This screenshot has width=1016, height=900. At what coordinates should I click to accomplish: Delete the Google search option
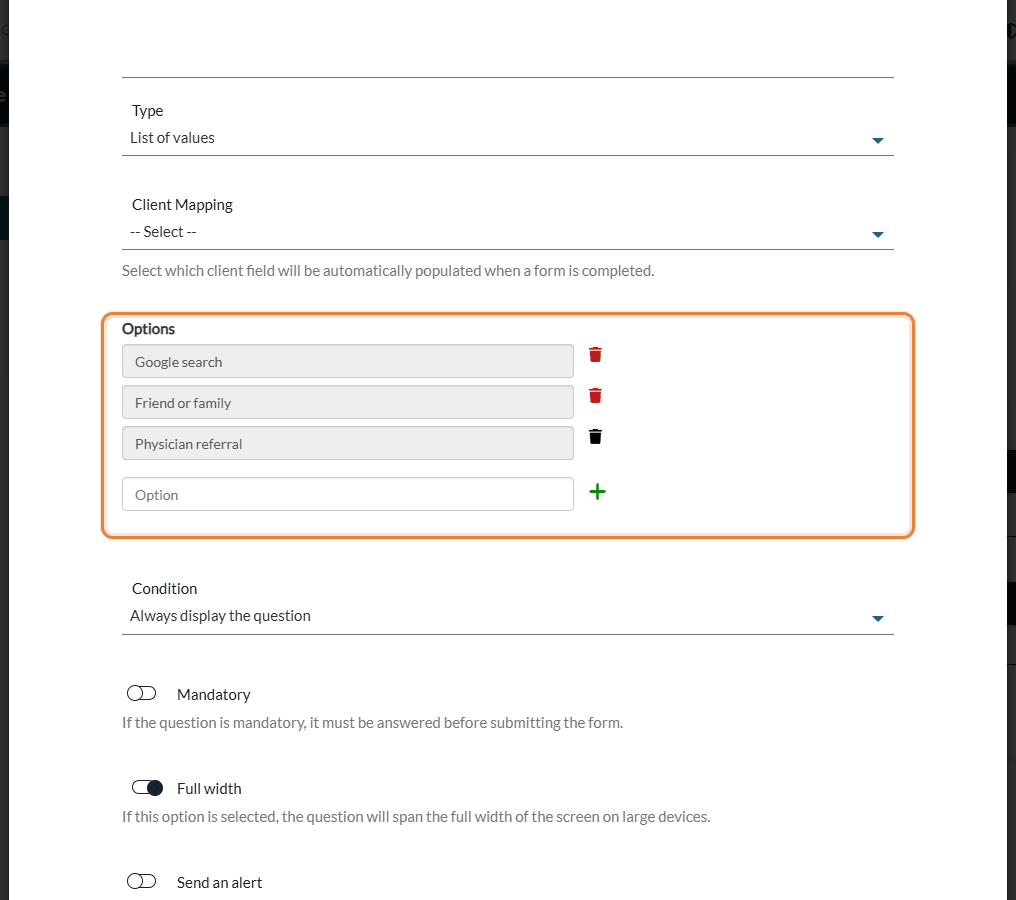[x=595, y=354]
